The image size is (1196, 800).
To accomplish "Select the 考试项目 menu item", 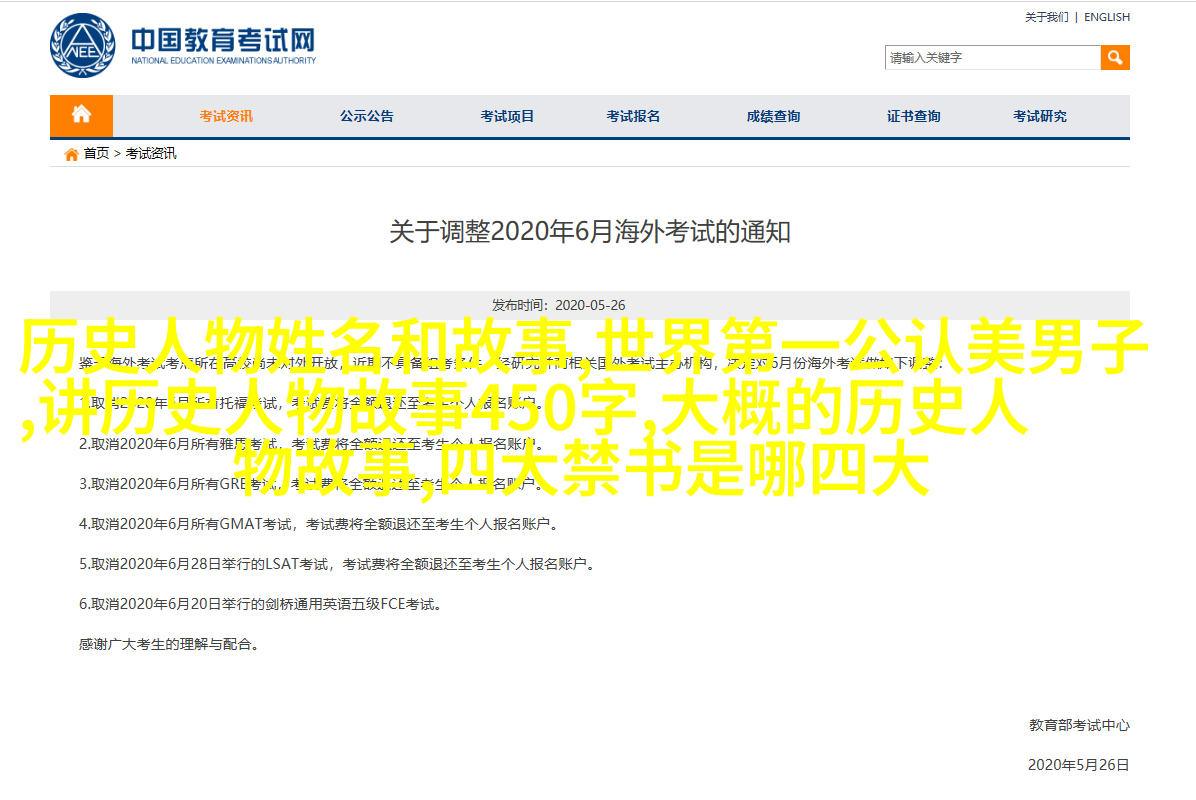I will click(x=507, y=116).
